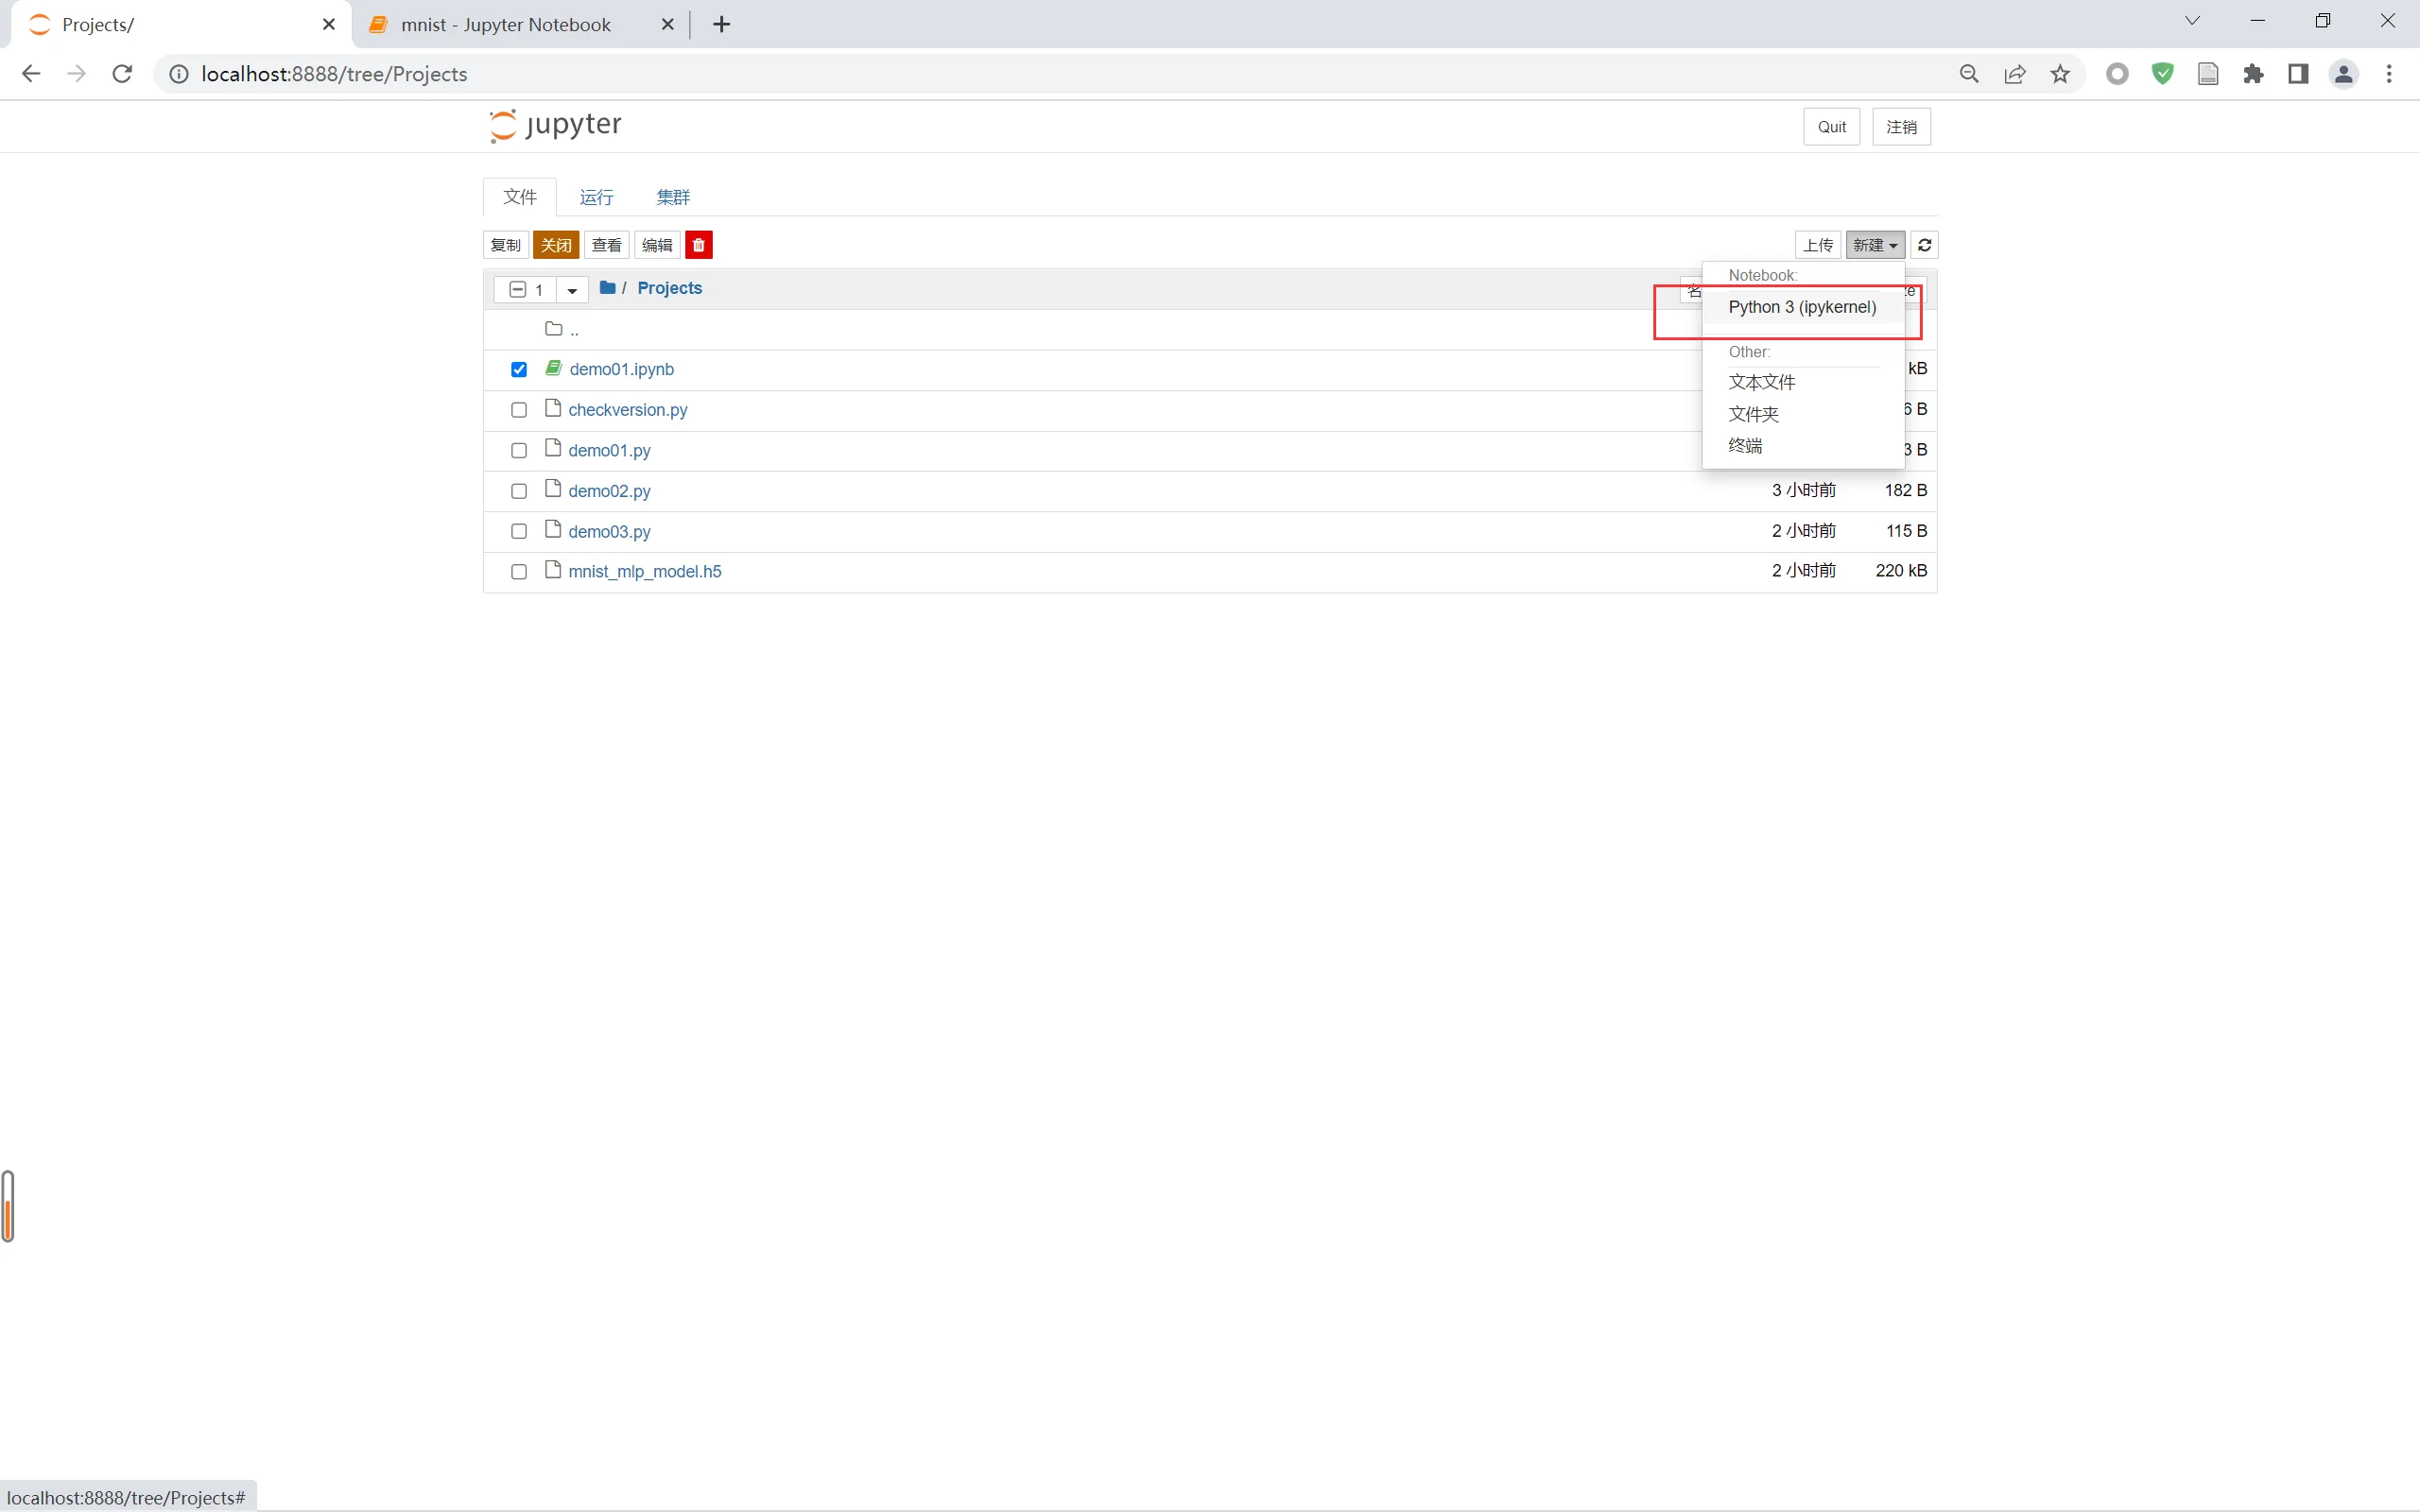
Task: Open browser tab search chevron
Action: coord(2192,21)
